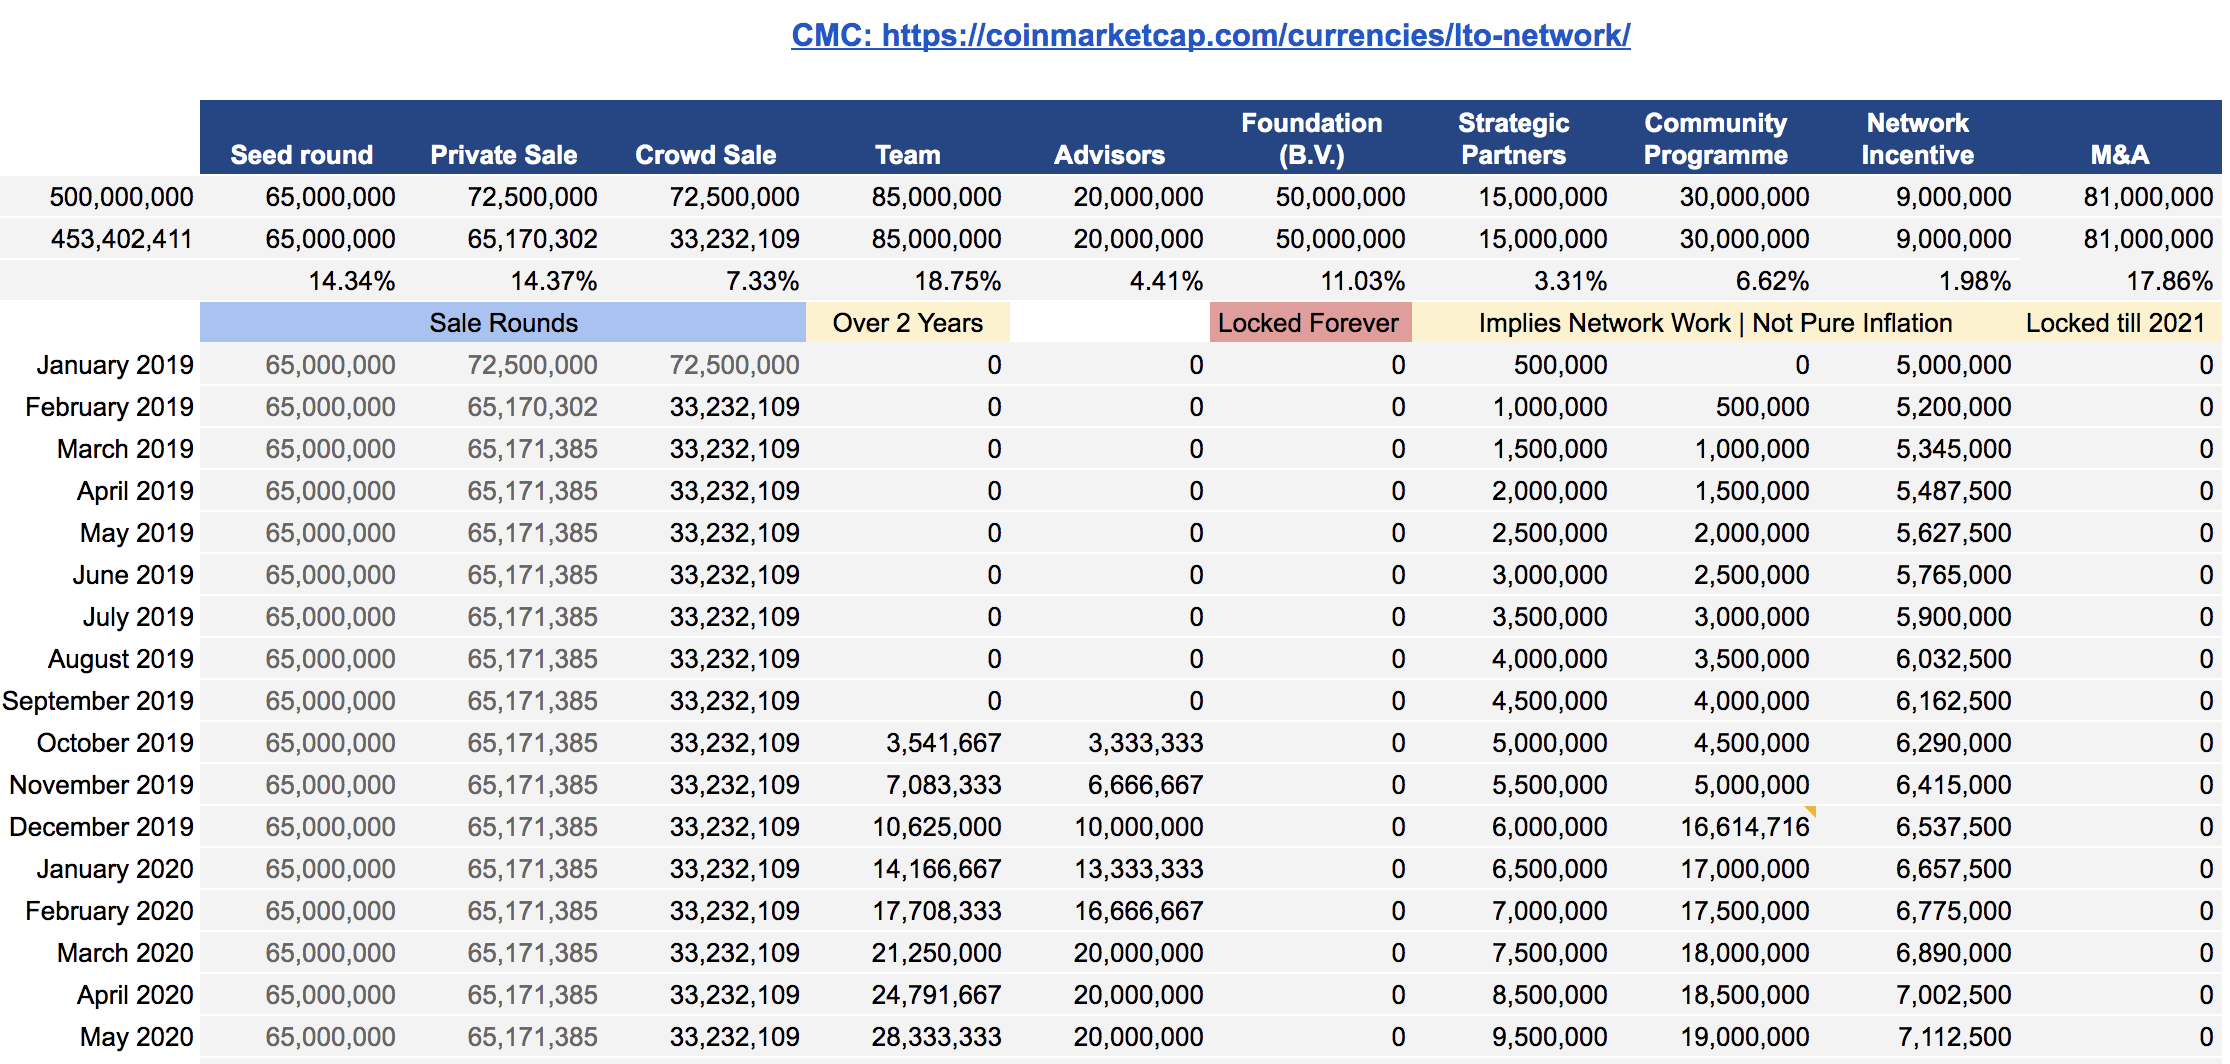
Task: Click Team value 14,166,667 in January 2020
Action: pyautogui.click(x=937, y=869)
